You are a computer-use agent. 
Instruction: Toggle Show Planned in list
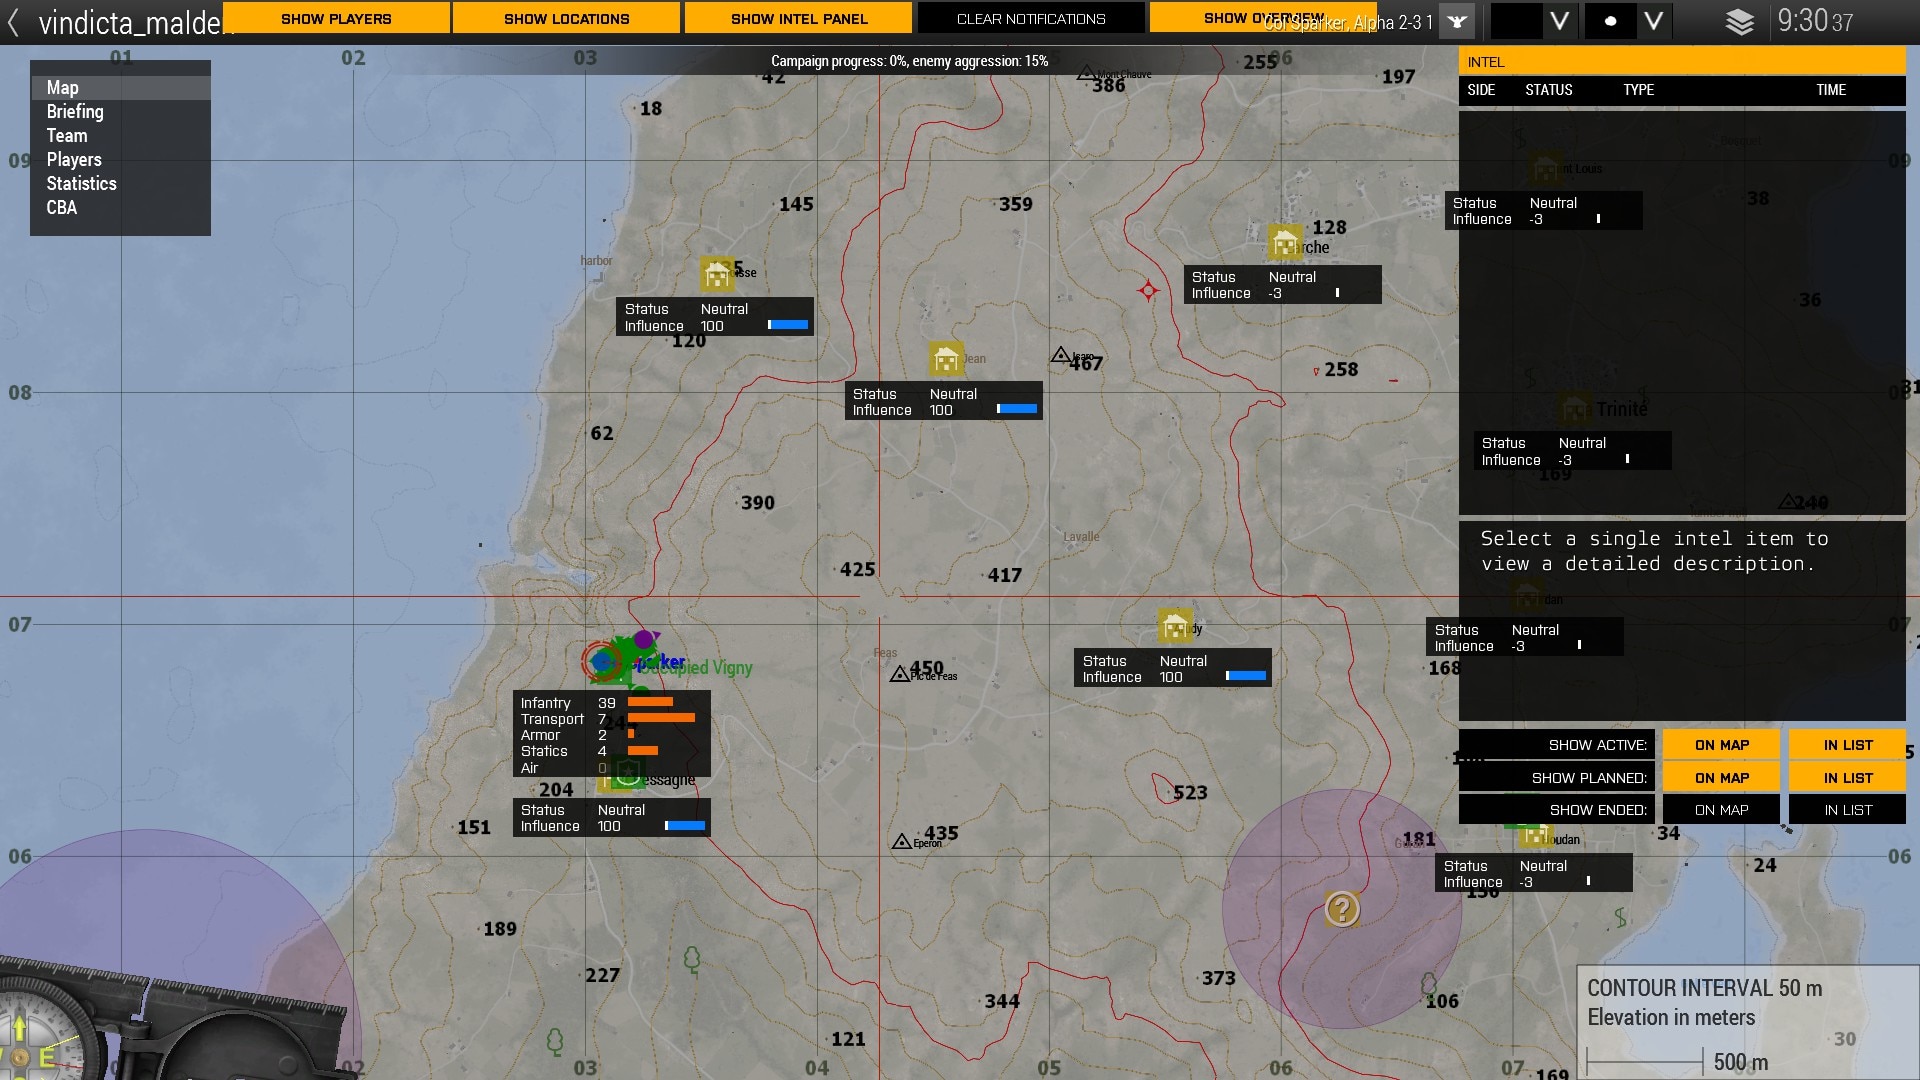(x=1847, y=778)
